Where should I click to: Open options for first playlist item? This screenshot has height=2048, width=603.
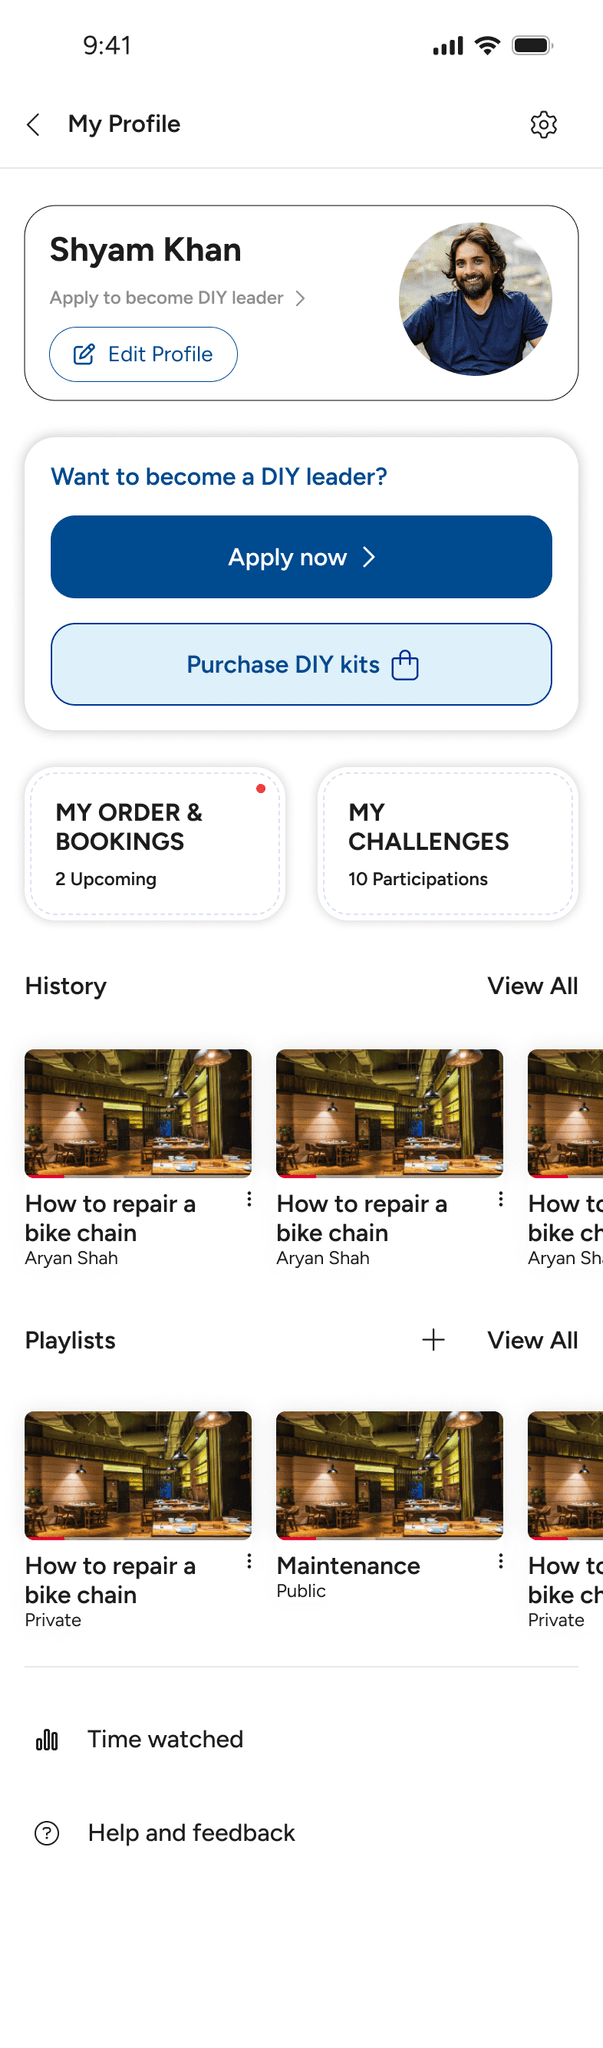(x=249, y=1561)
